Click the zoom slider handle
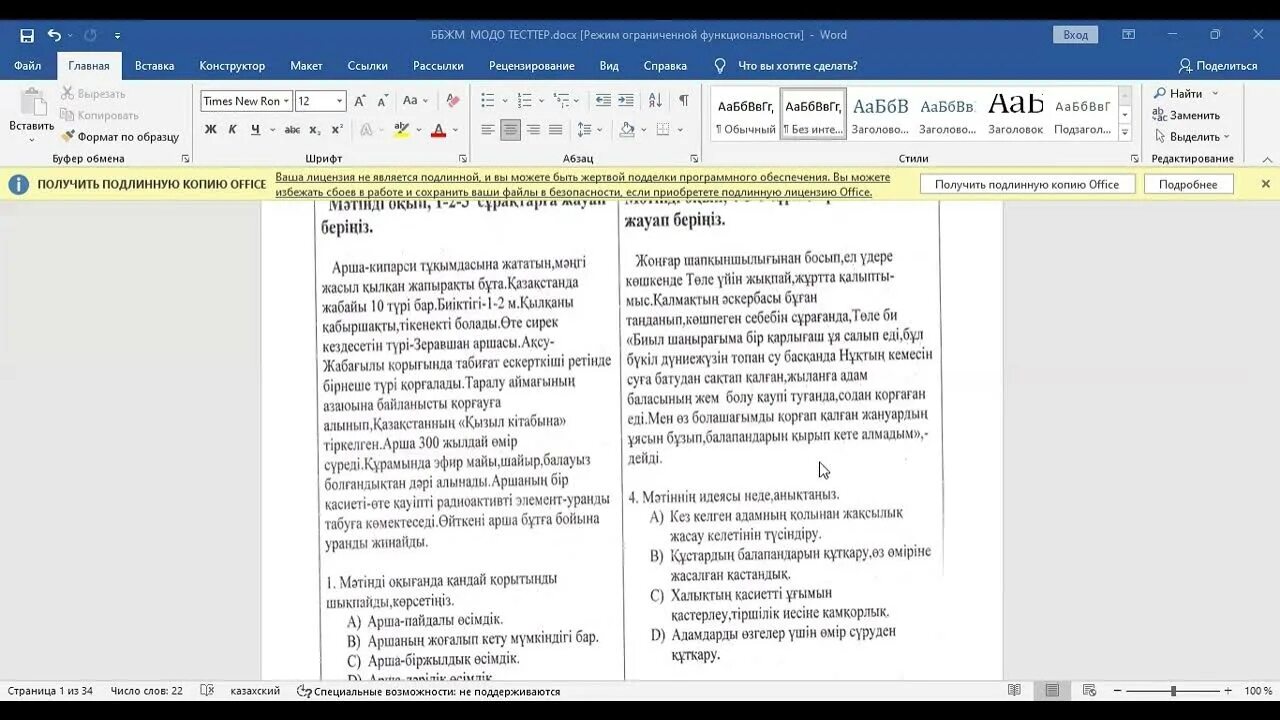Viewport: 1280px width, 720px height. (1173, 691)
